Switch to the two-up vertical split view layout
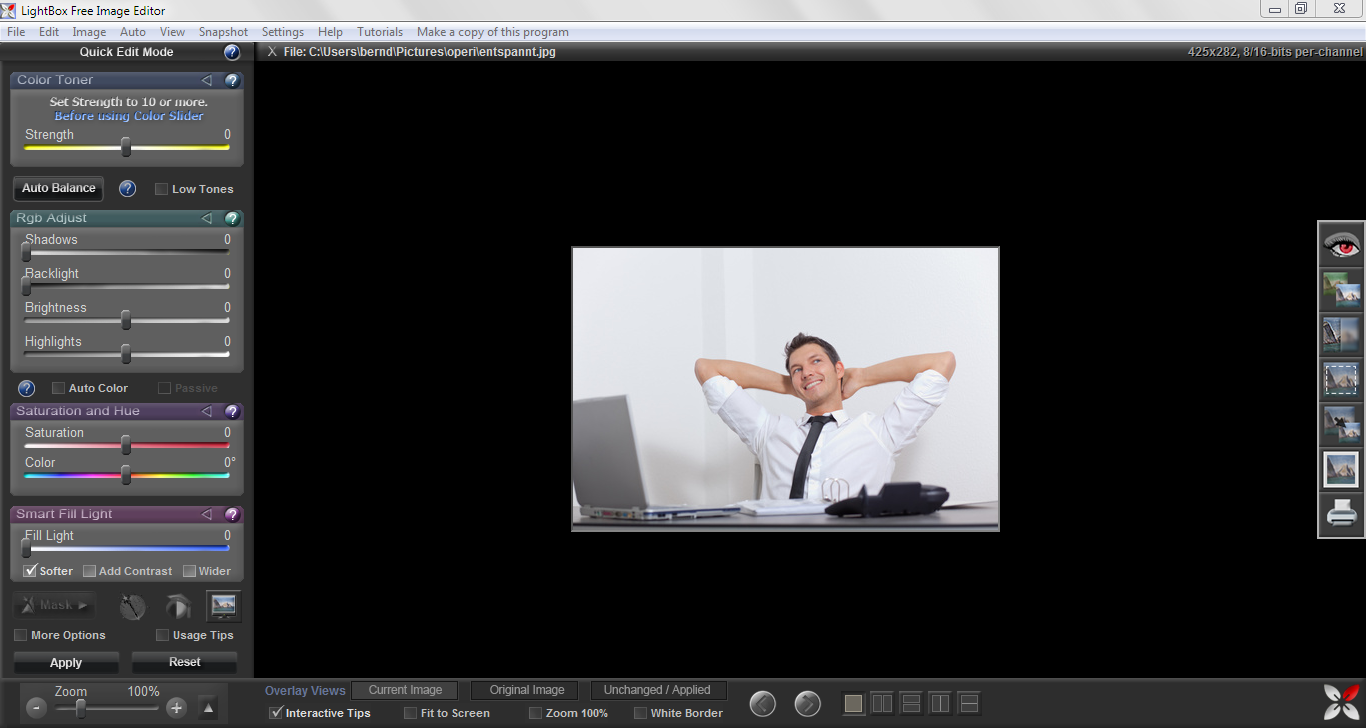The image size is (1366, 728). (x=882, y=702)
